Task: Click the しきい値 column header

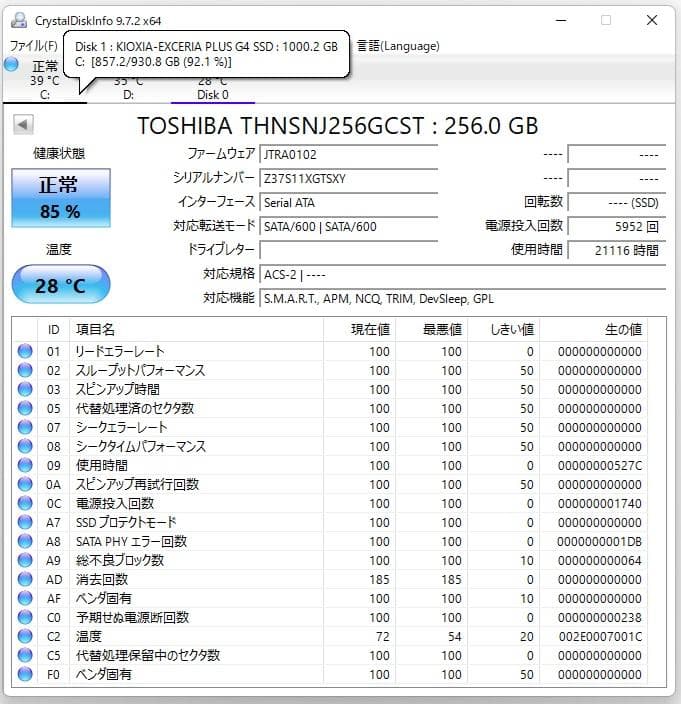Action: 503,330
